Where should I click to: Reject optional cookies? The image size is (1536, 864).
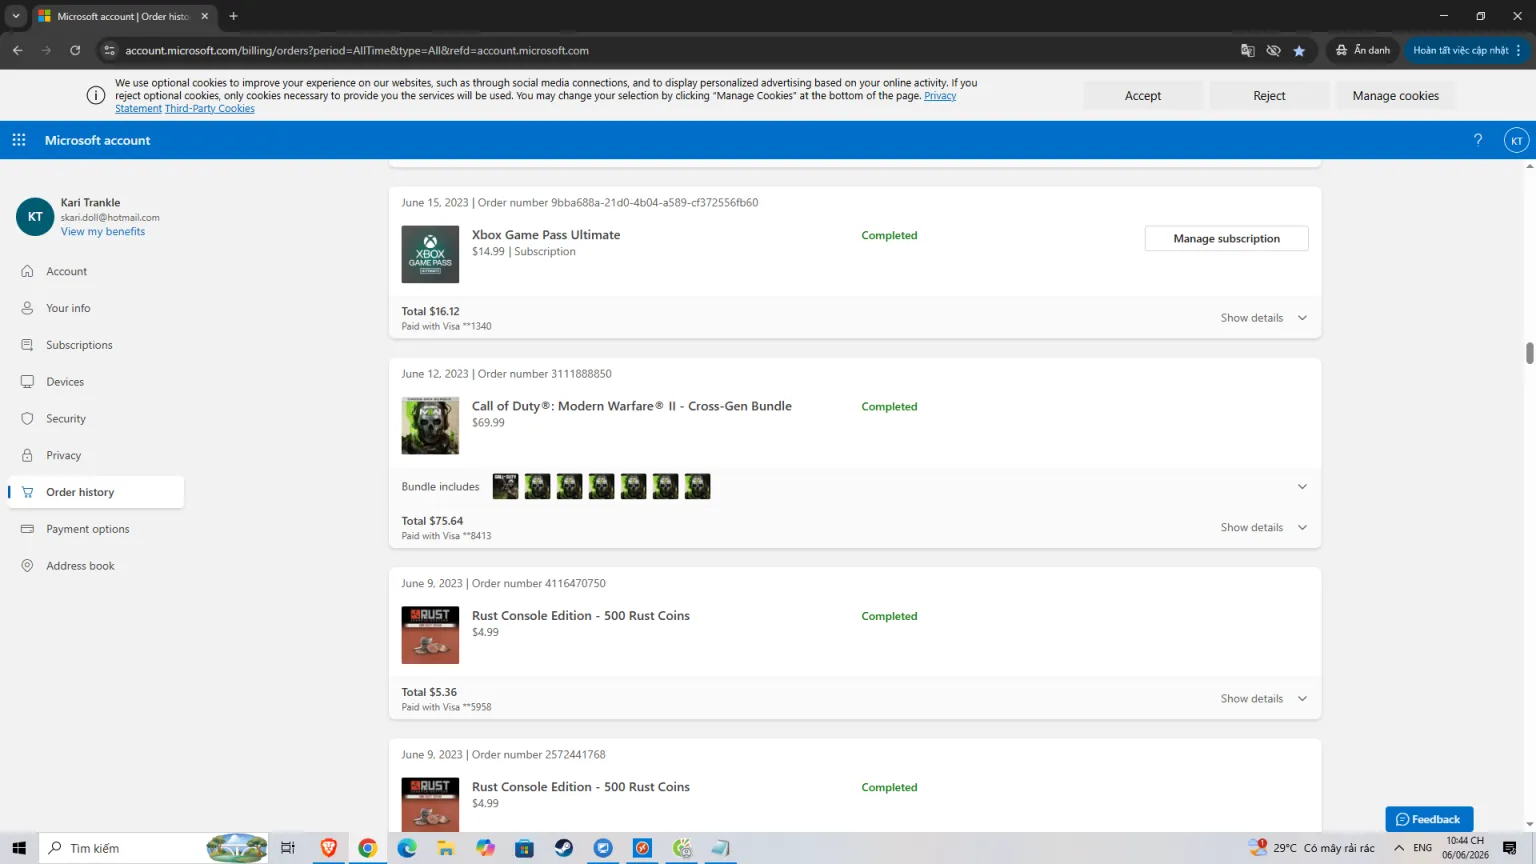click(x=1269, y=96)
